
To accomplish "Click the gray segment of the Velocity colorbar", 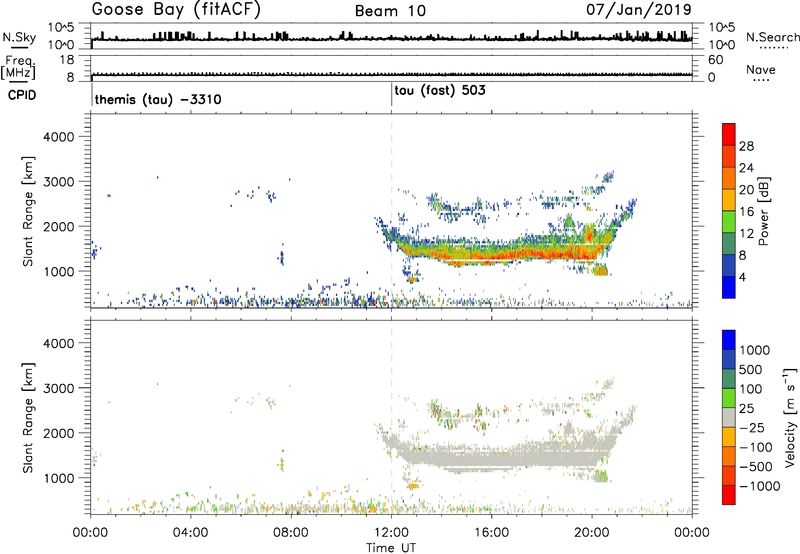I will 729,418.
